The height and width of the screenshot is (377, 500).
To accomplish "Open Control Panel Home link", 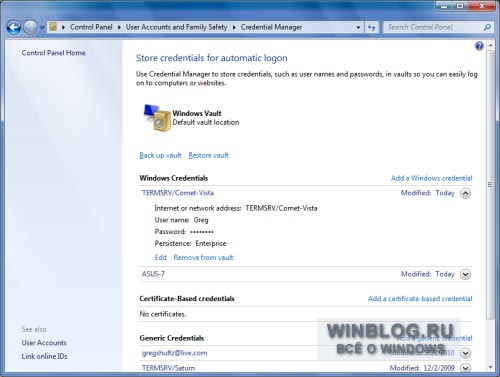I will pos(53,53).
